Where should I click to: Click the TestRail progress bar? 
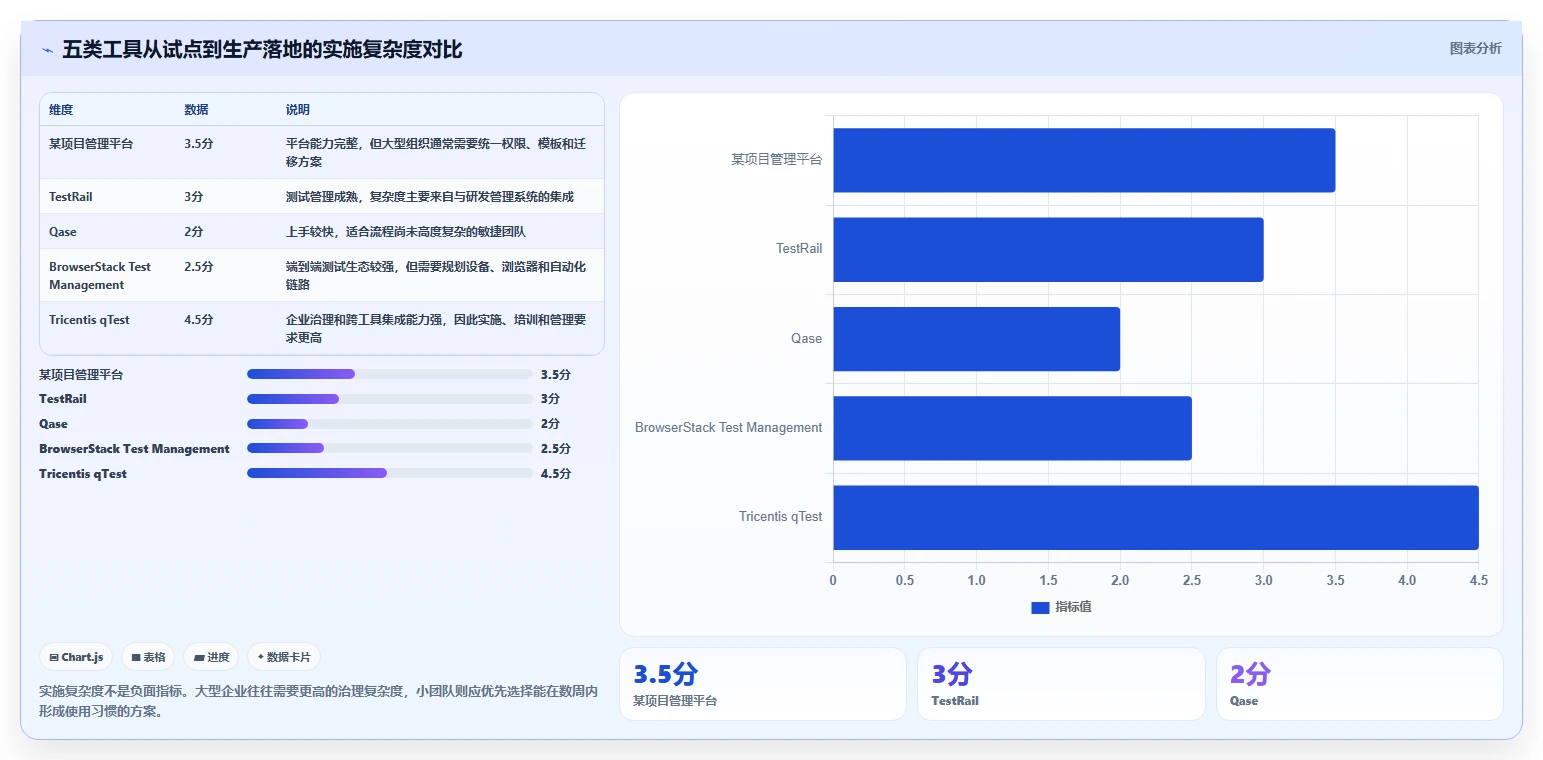tap(389, 399)
